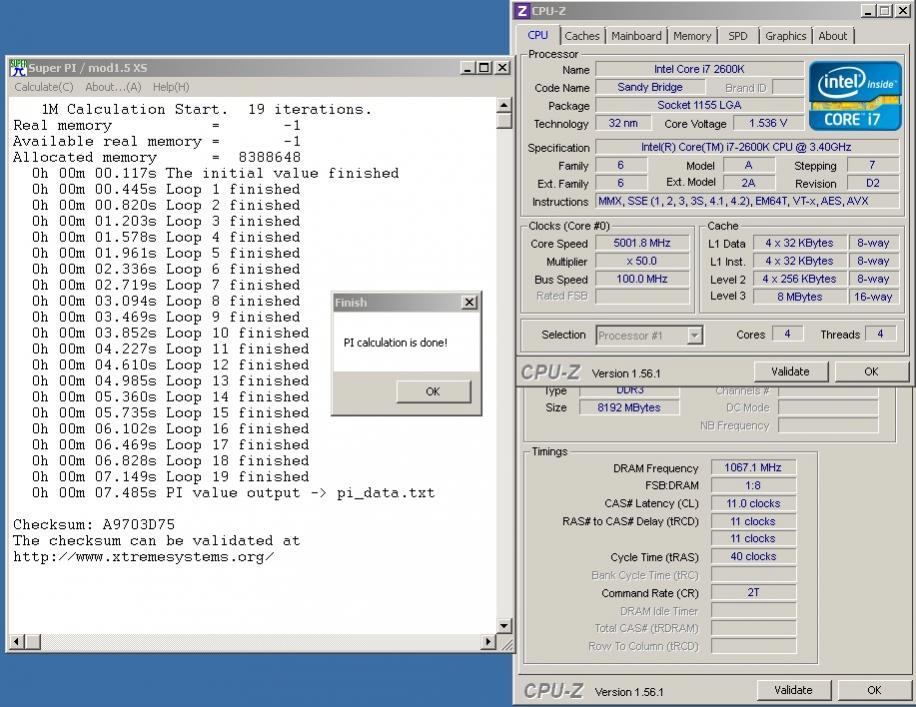916x707 pixels.
Task: Click the scroll down arrow in Super PI
Action: (x=504, y=626)
